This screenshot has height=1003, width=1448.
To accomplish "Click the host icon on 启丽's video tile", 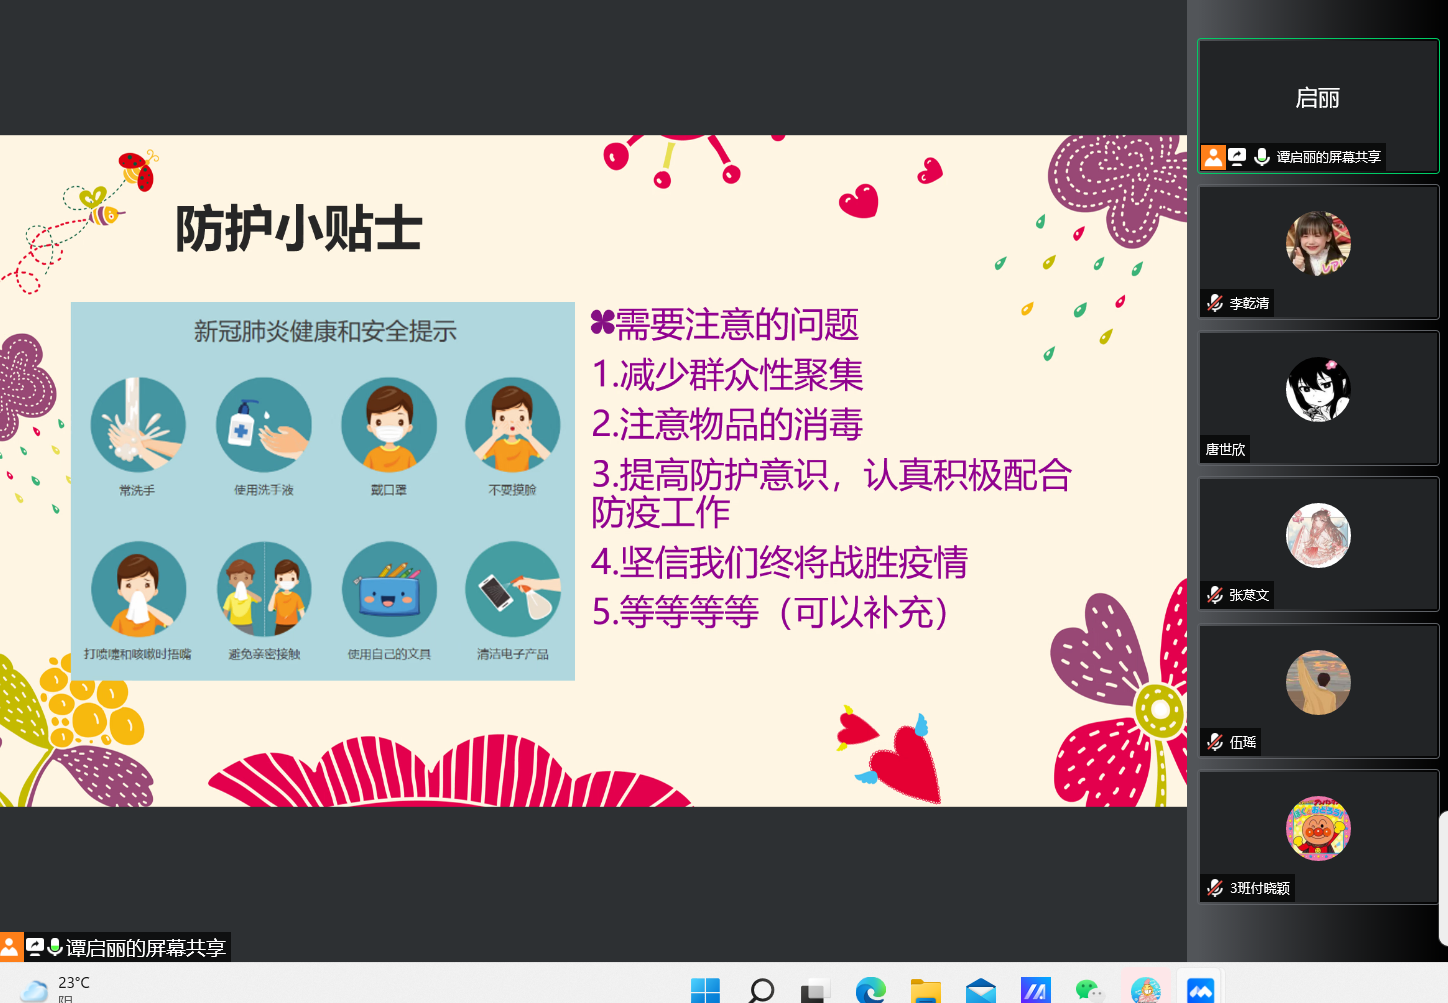I will [1213, 157].
